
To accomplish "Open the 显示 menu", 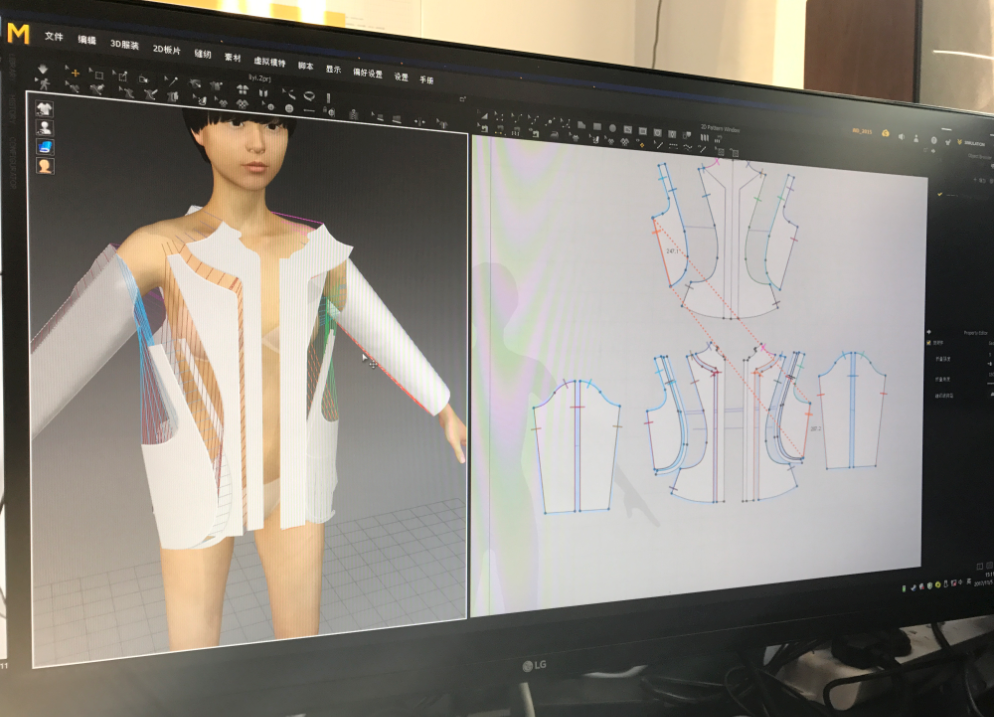I will pos(333,69).
